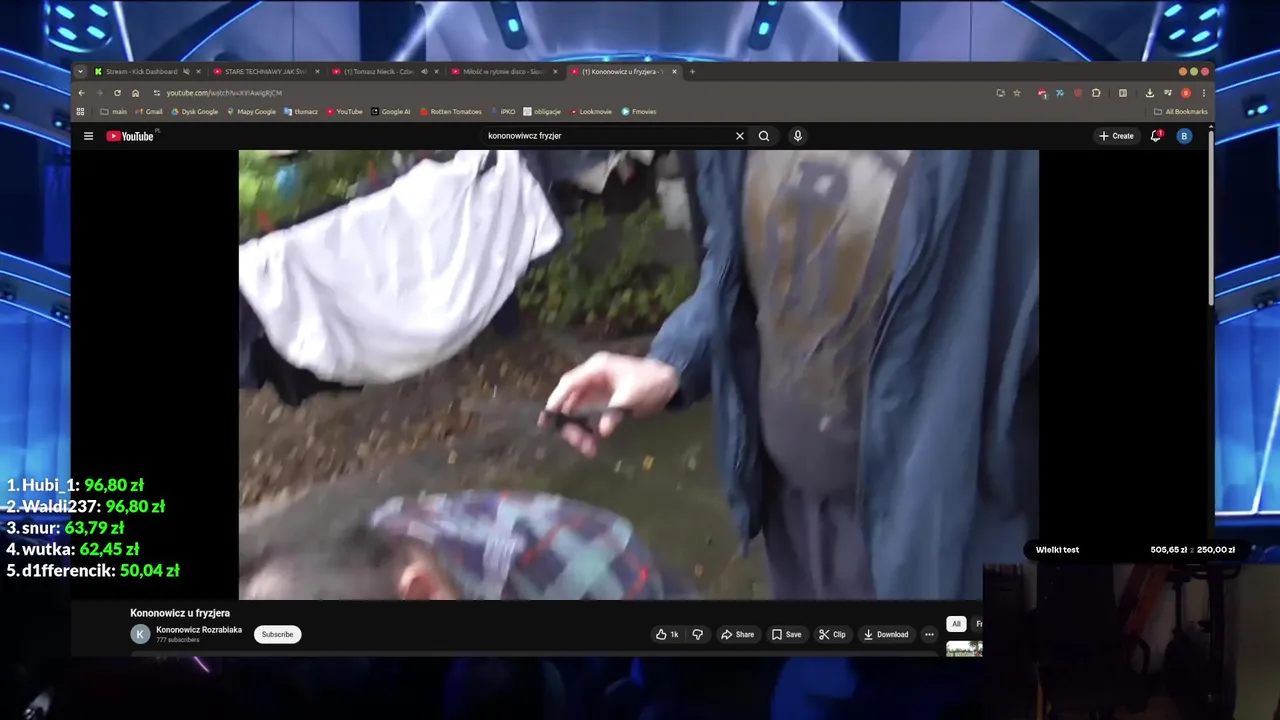Open the Gmail bookmark
Image resolution: width=1280 pixels, height=720 pixels.
(x=149, y=112)
